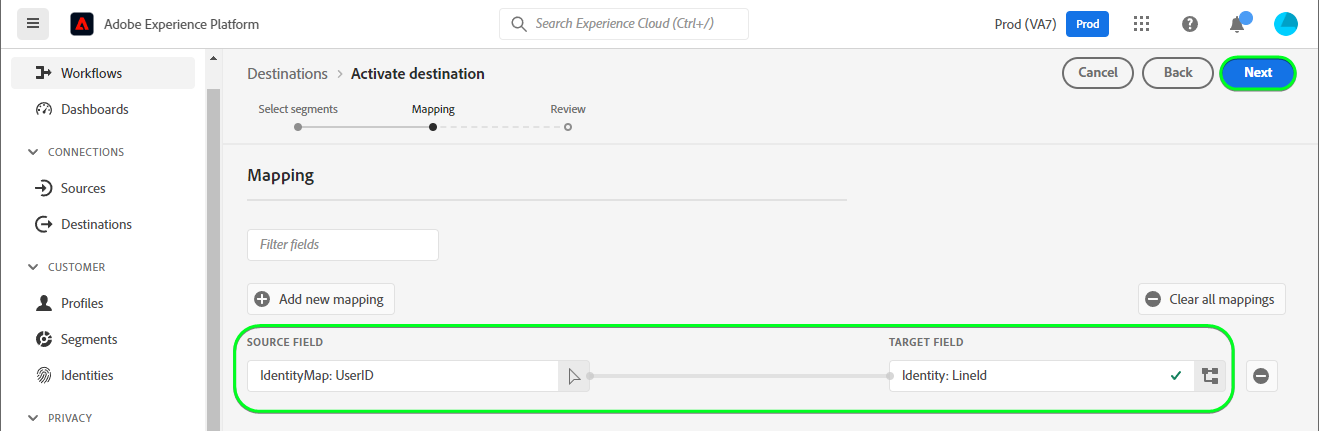The width and height of the screenshot is (1319, 431).
Task: Click Clear all mappings
Action: point(1211,299)
